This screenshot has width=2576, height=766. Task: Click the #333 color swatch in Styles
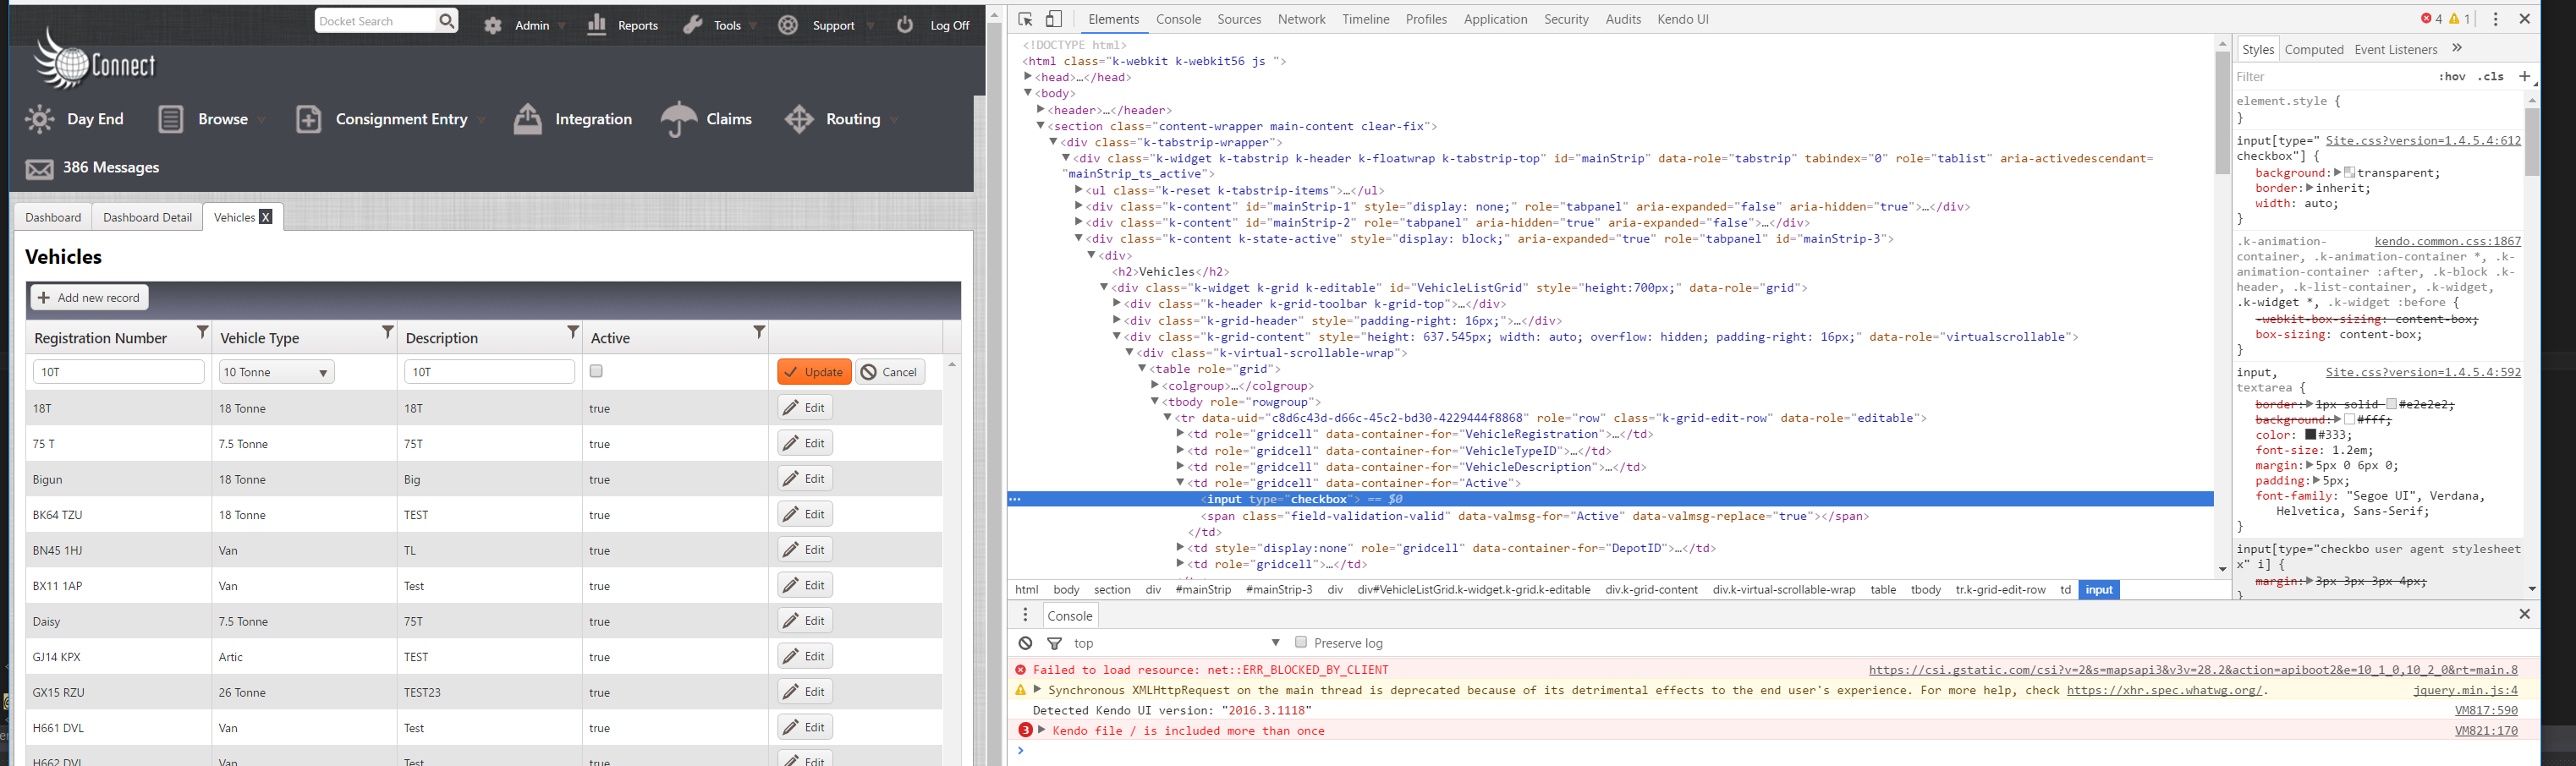(2311, 435)
